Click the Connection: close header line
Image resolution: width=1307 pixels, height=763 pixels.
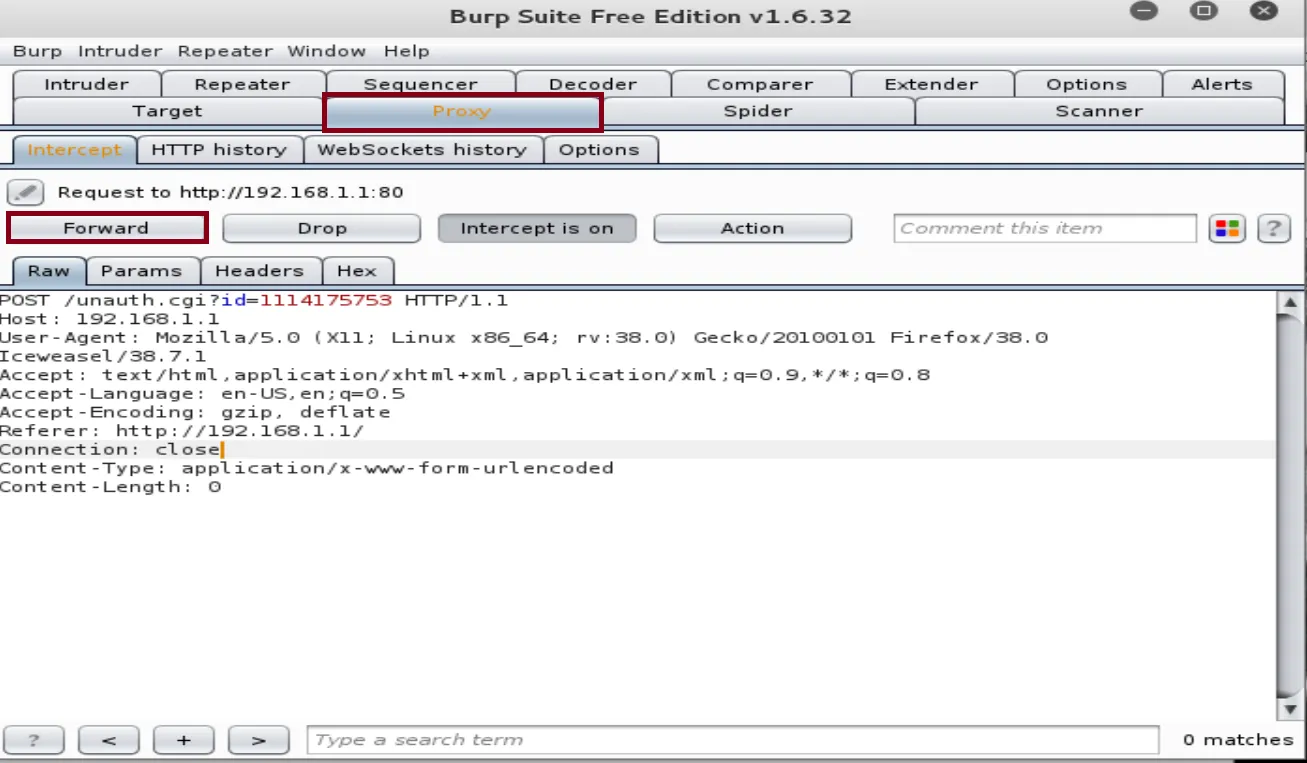110,450
